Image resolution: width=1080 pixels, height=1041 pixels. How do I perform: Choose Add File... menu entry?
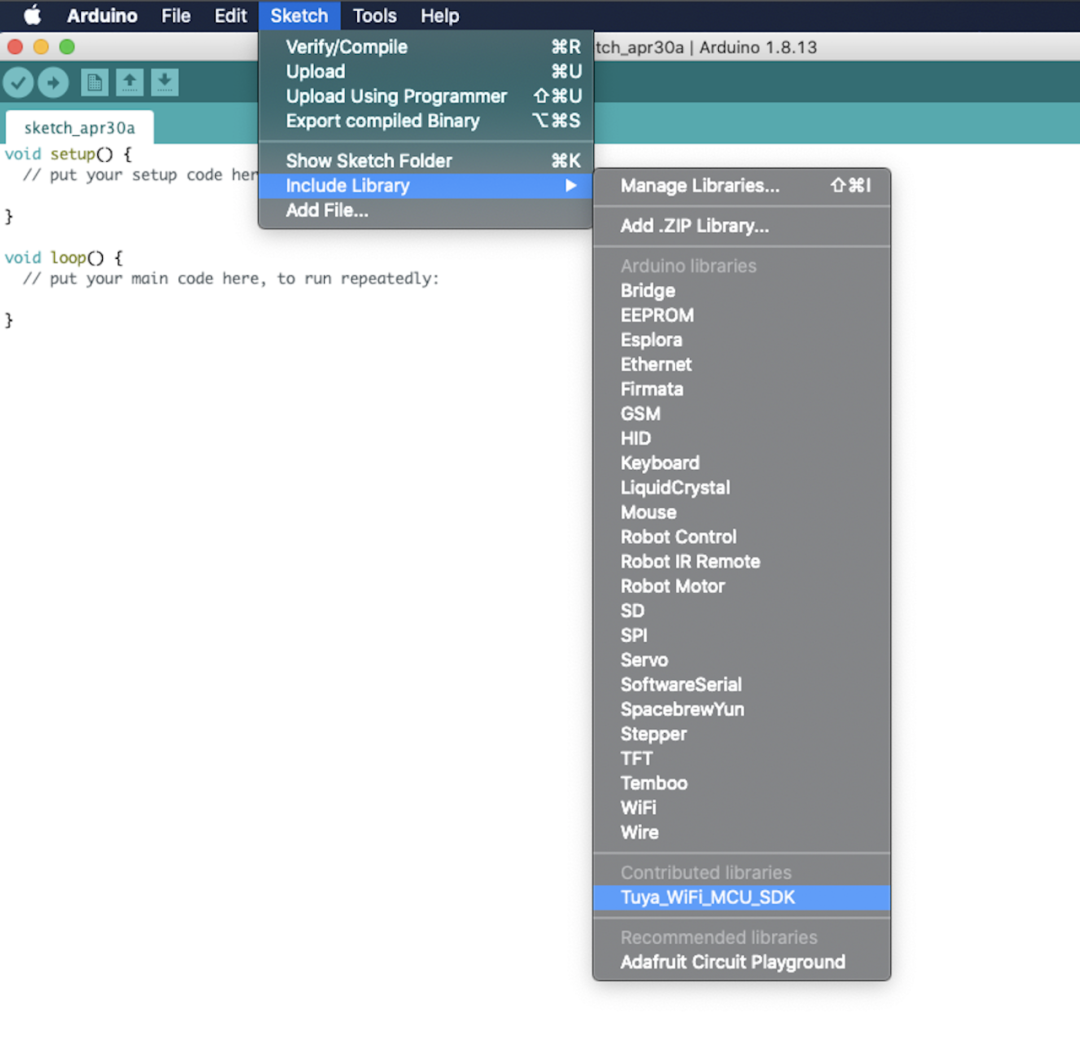pyautogui.click(x=426, y=210)
